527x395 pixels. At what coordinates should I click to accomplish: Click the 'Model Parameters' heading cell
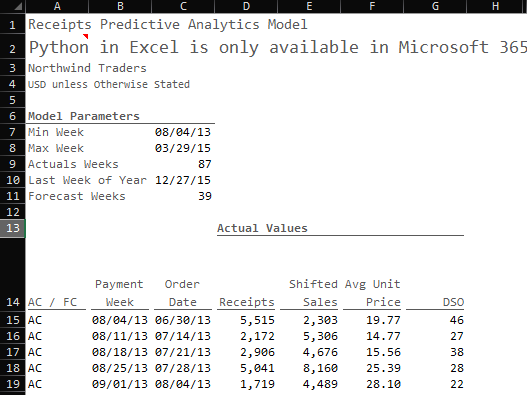[x=84, y=116]
